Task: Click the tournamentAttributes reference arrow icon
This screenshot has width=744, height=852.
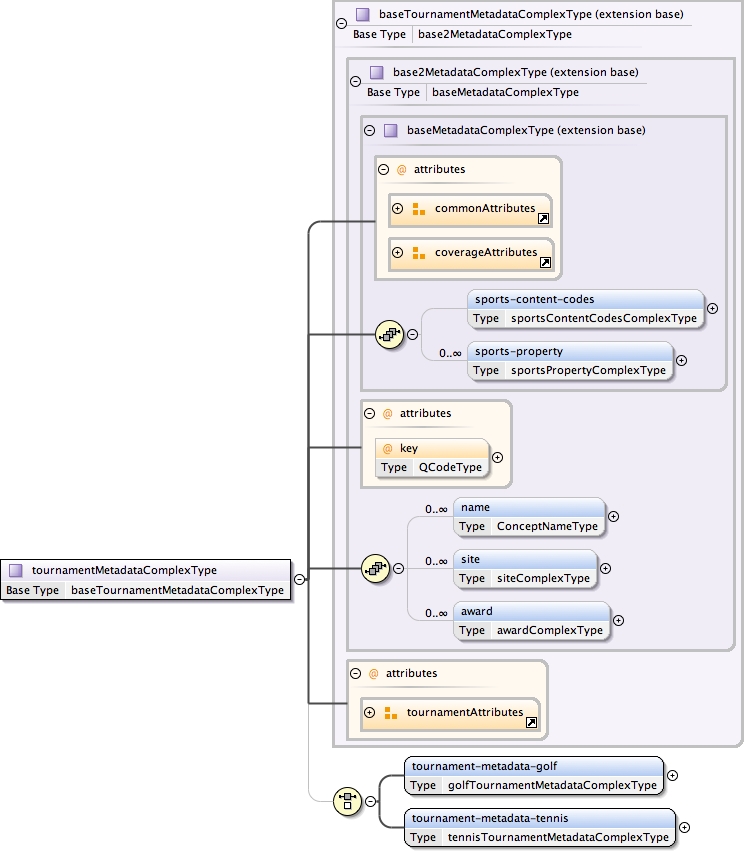Action: (x=531, y=722)
